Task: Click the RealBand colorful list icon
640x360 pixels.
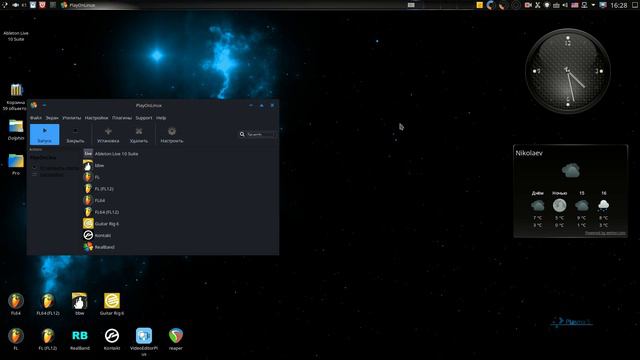Action: click(x=88, y=247)
